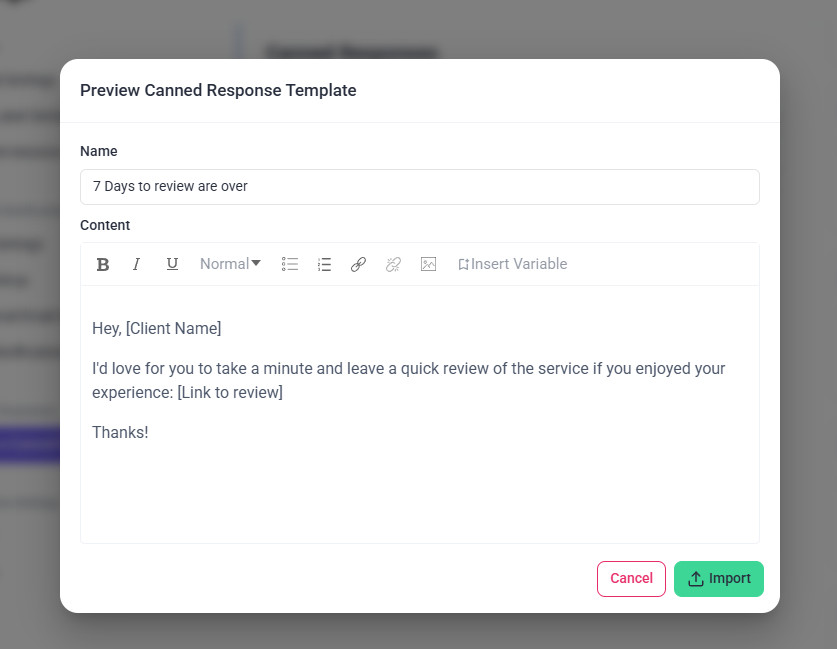Click the "Thanks!" line in the editor
Image resolution: width=837 pixels, height=649 pixels.
point(120,432)
